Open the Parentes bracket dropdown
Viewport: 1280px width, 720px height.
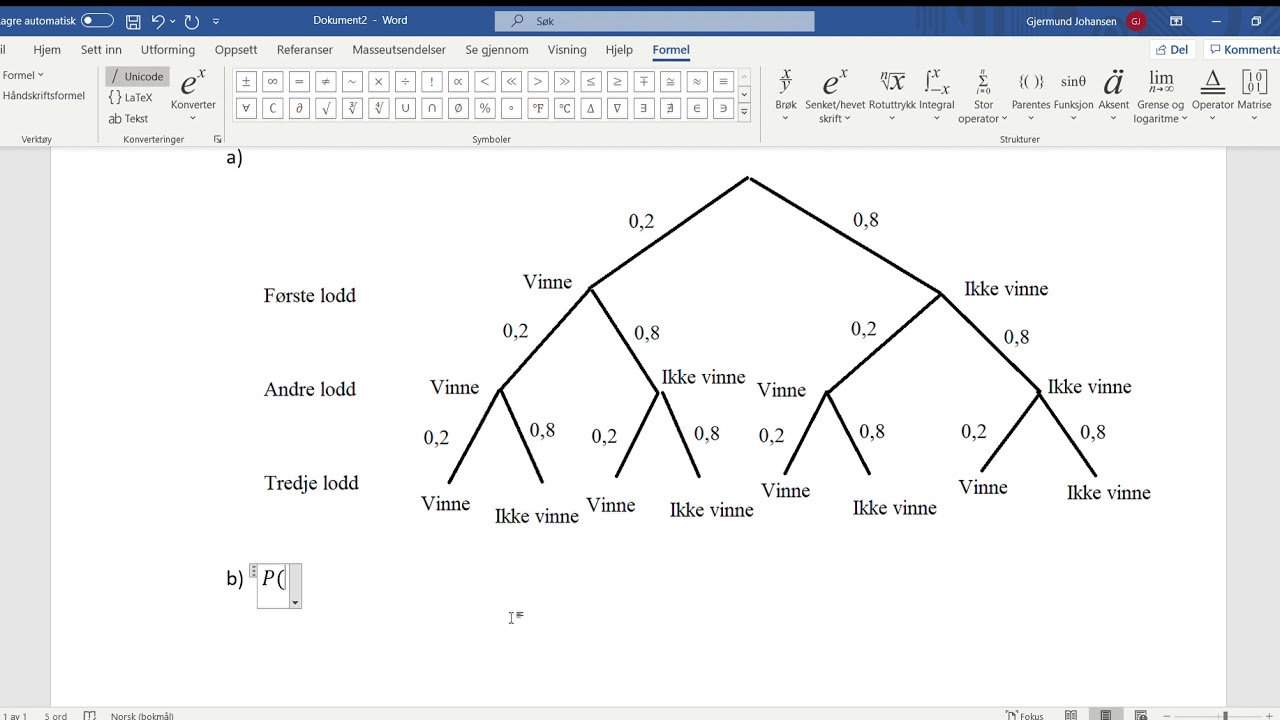click(1031, 96)
